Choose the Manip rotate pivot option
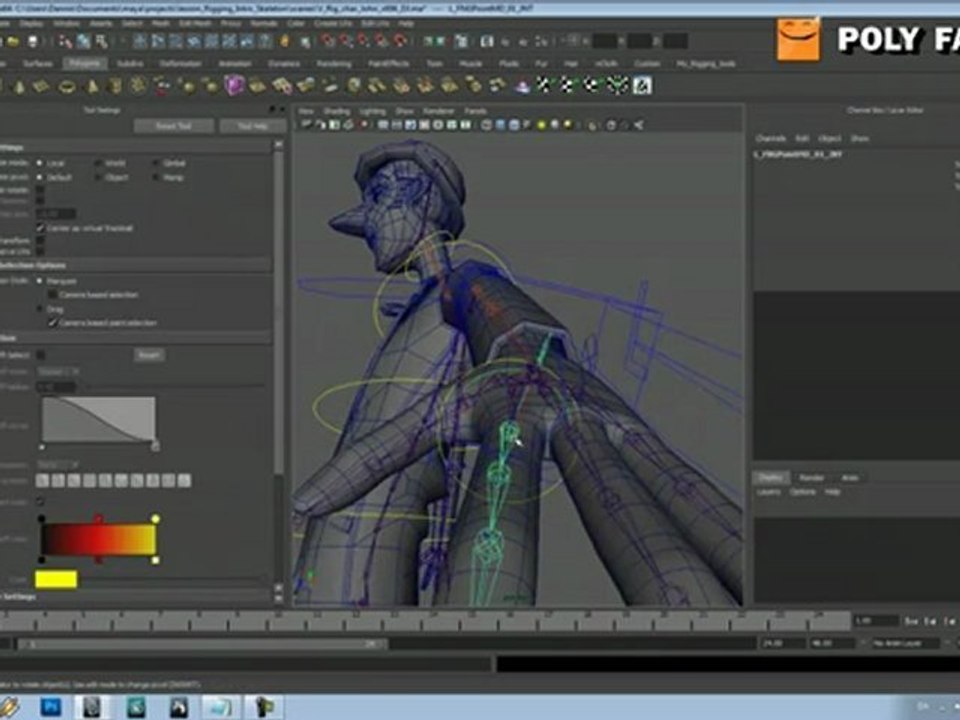This screenshot has width=960, height=720. point(156,177)
